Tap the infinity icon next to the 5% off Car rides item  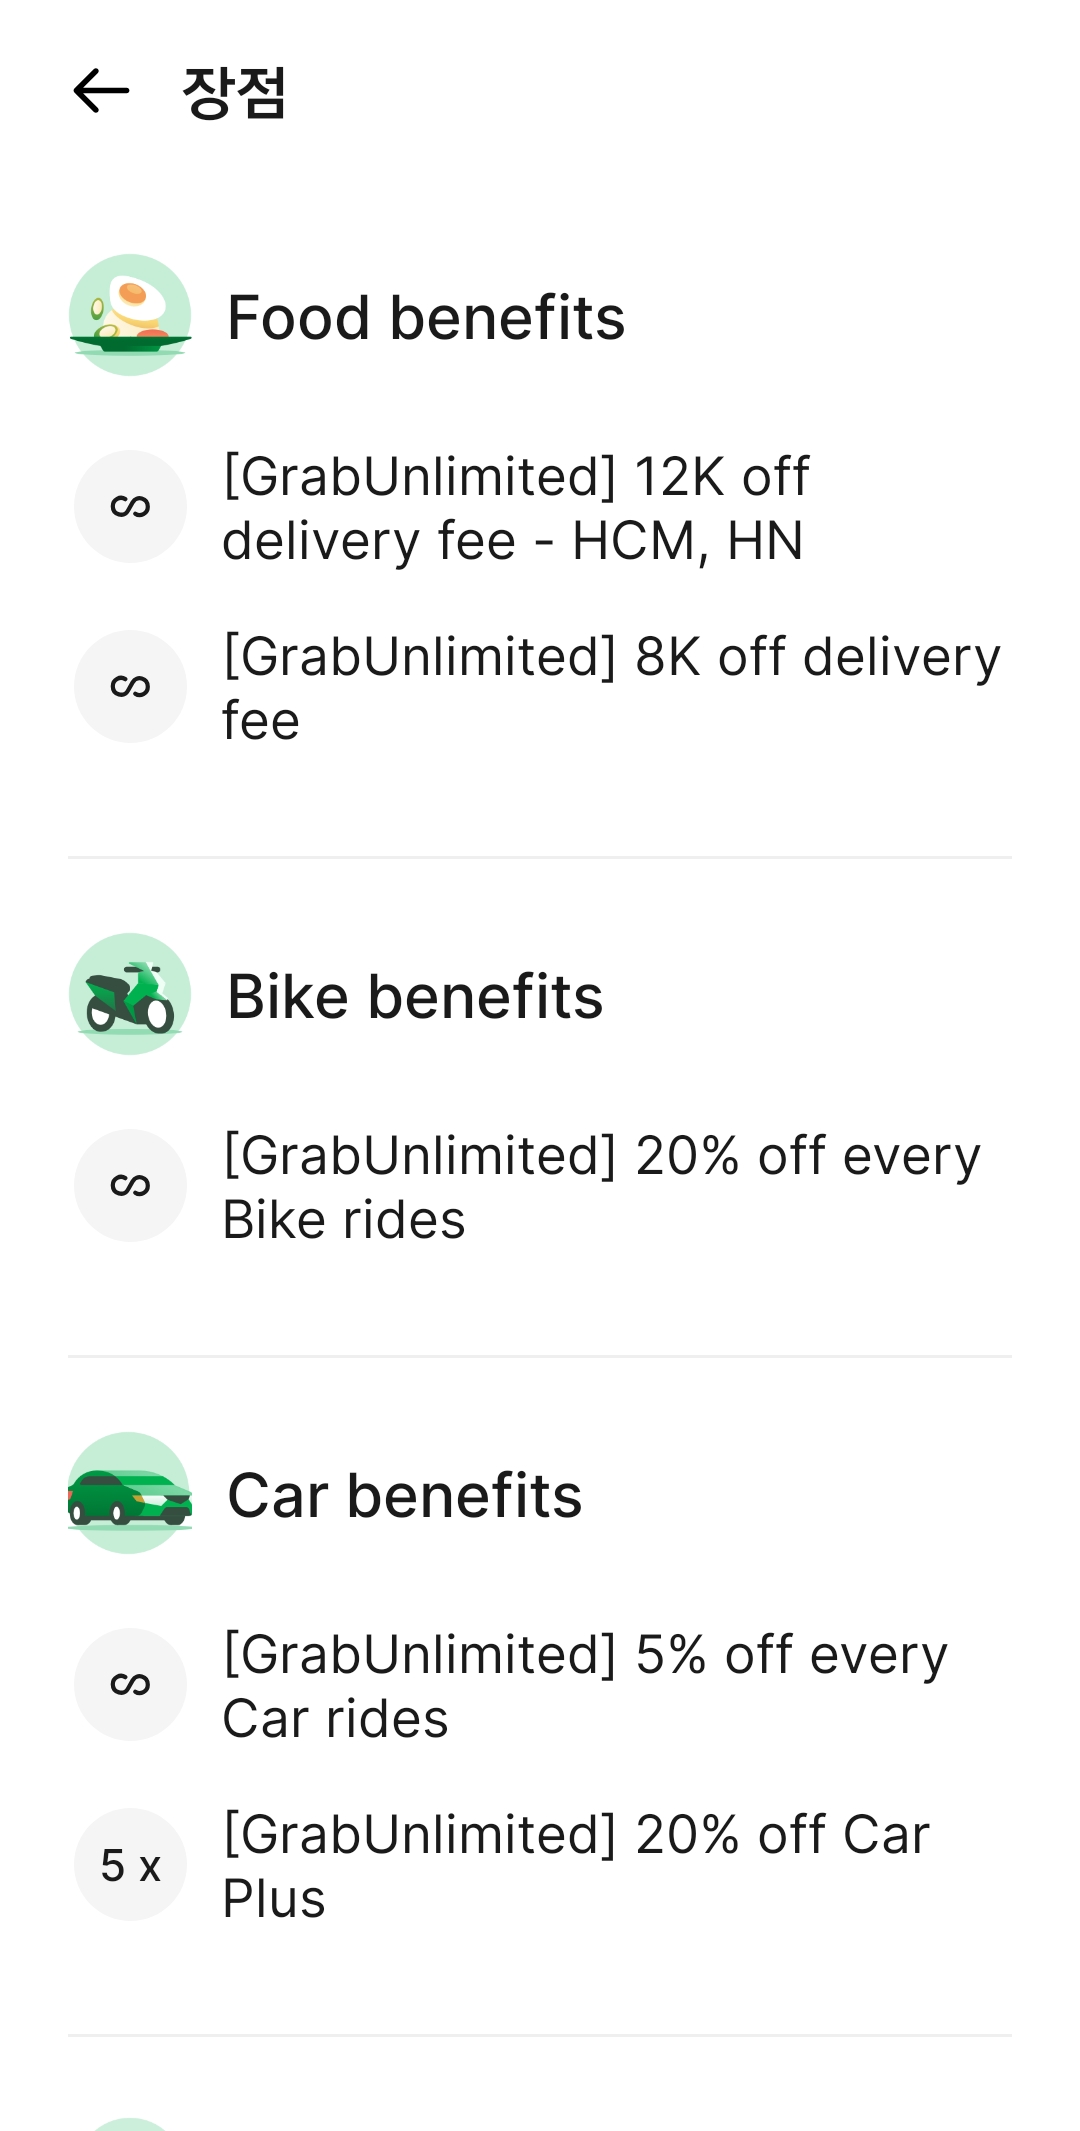tap(130, 1685)
